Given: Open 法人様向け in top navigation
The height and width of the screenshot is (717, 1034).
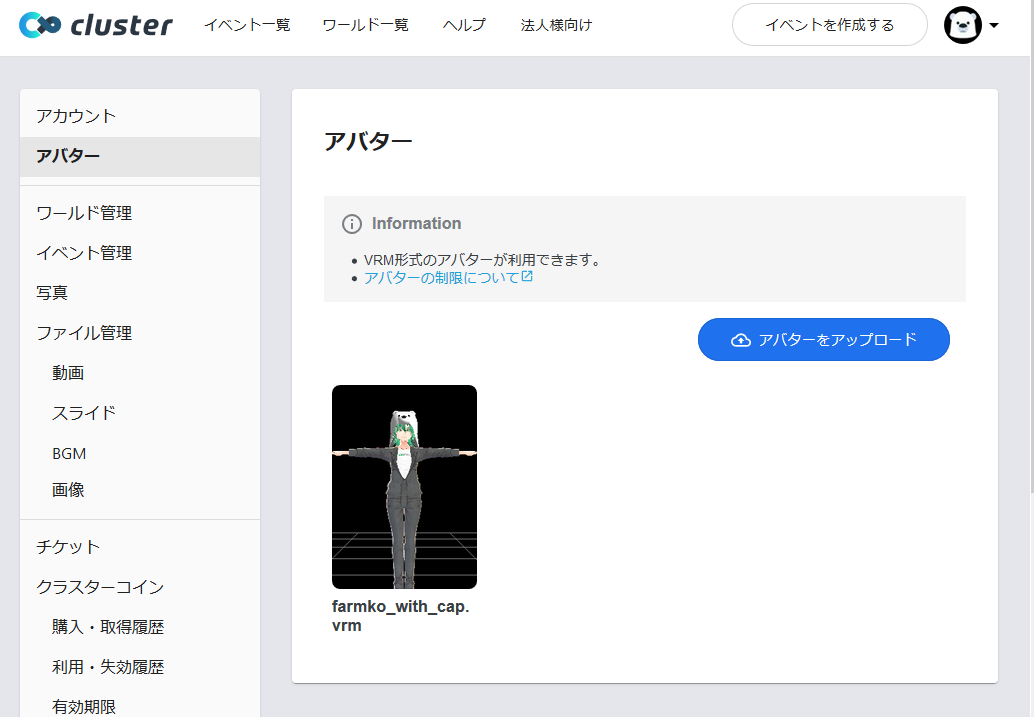Looking at the screenshot, I should (x=556, y=25).
